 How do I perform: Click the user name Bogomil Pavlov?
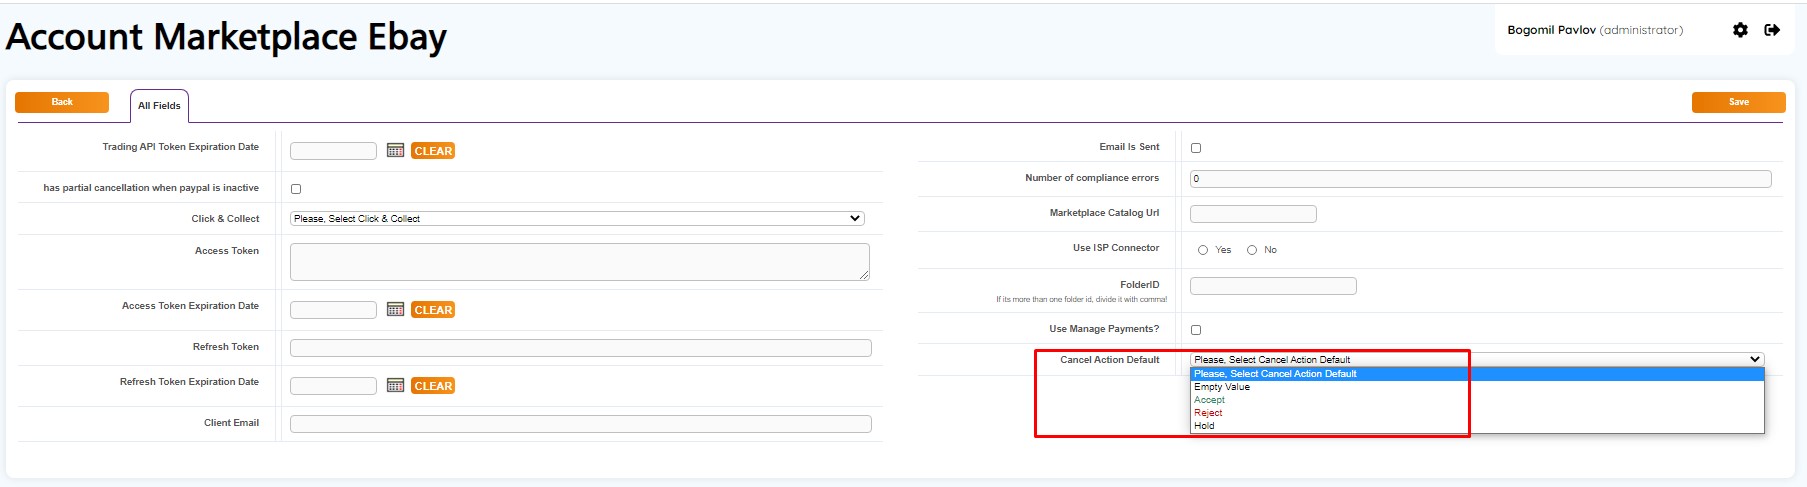click(x=1552, y=30)
